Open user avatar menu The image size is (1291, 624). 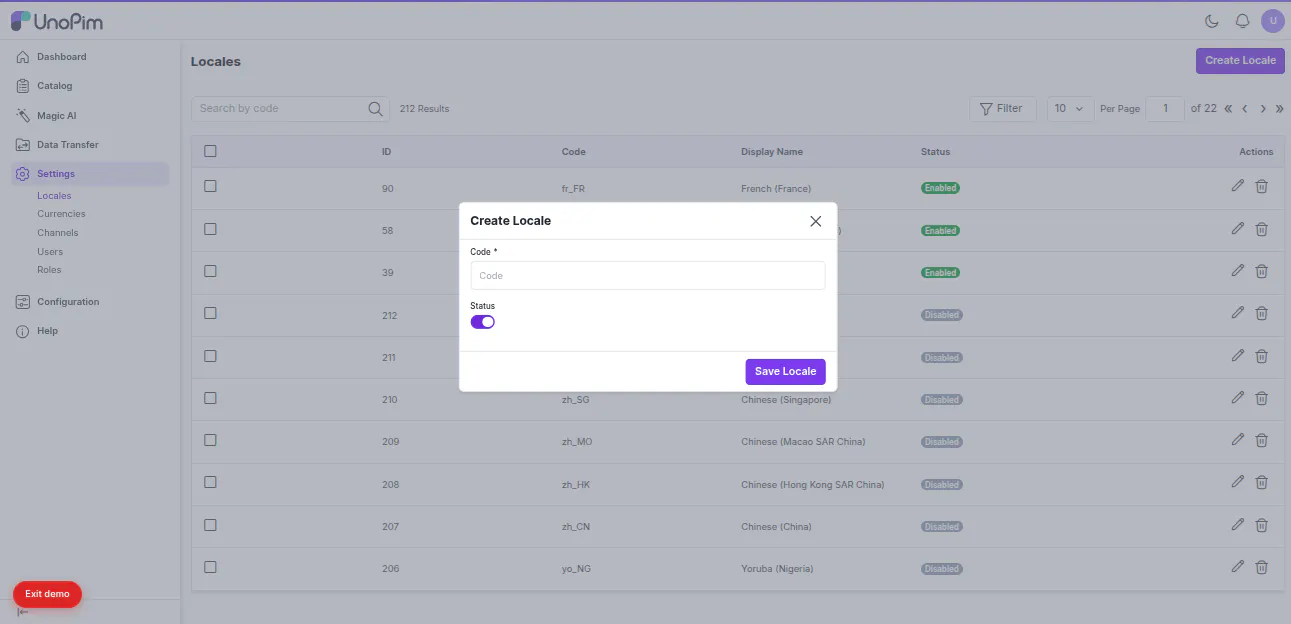[1272, 21]
